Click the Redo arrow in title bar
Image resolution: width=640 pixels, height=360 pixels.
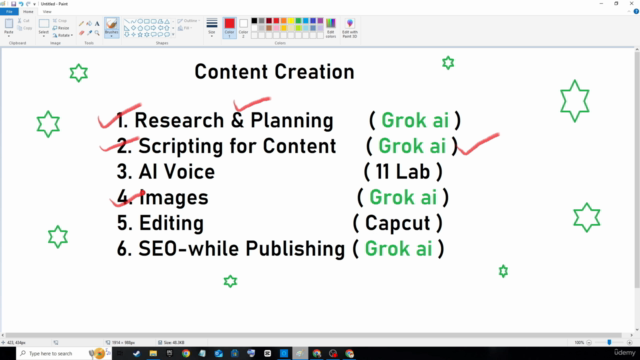(x=28, y=4)
